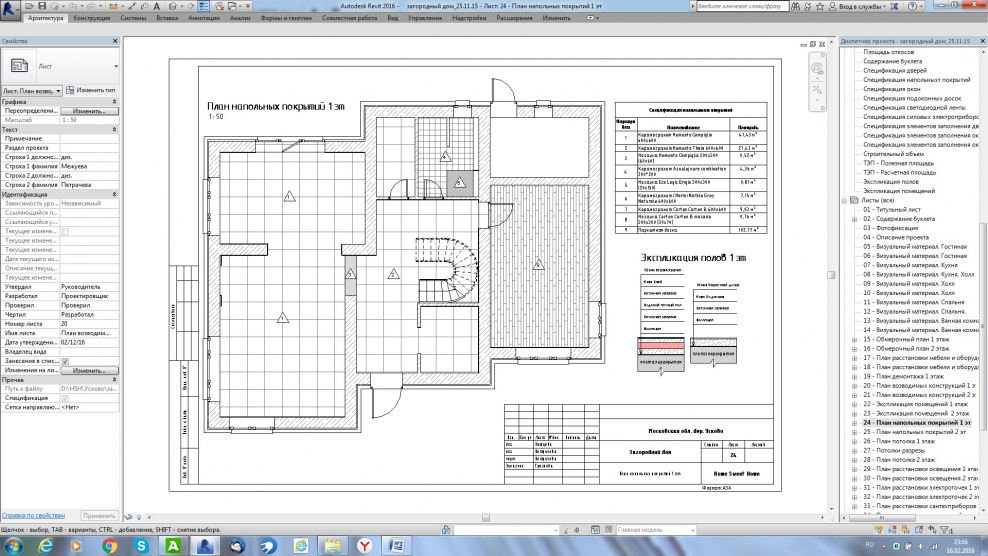Open the 'Справка по свойствам' help link

(32, 515)
